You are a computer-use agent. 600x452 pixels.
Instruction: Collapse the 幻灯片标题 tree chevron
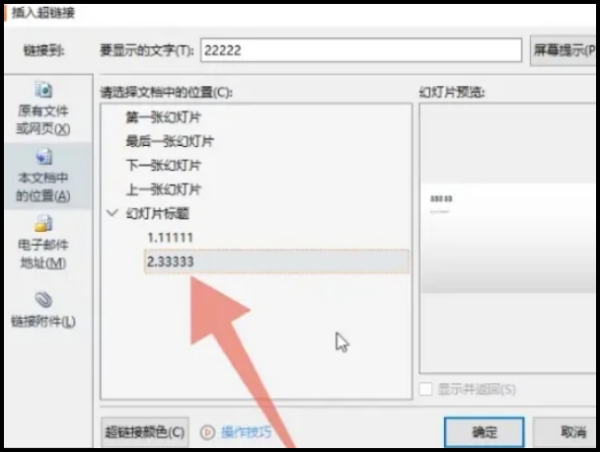(112, 213)
